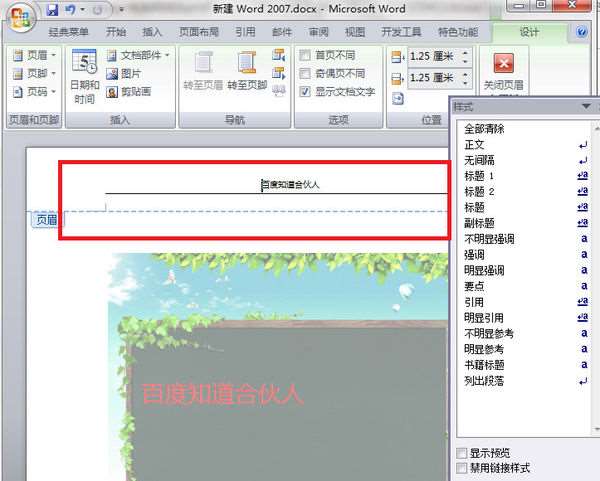Click the 转至页眉 button
600x481 pixels.
click(203, 71)
